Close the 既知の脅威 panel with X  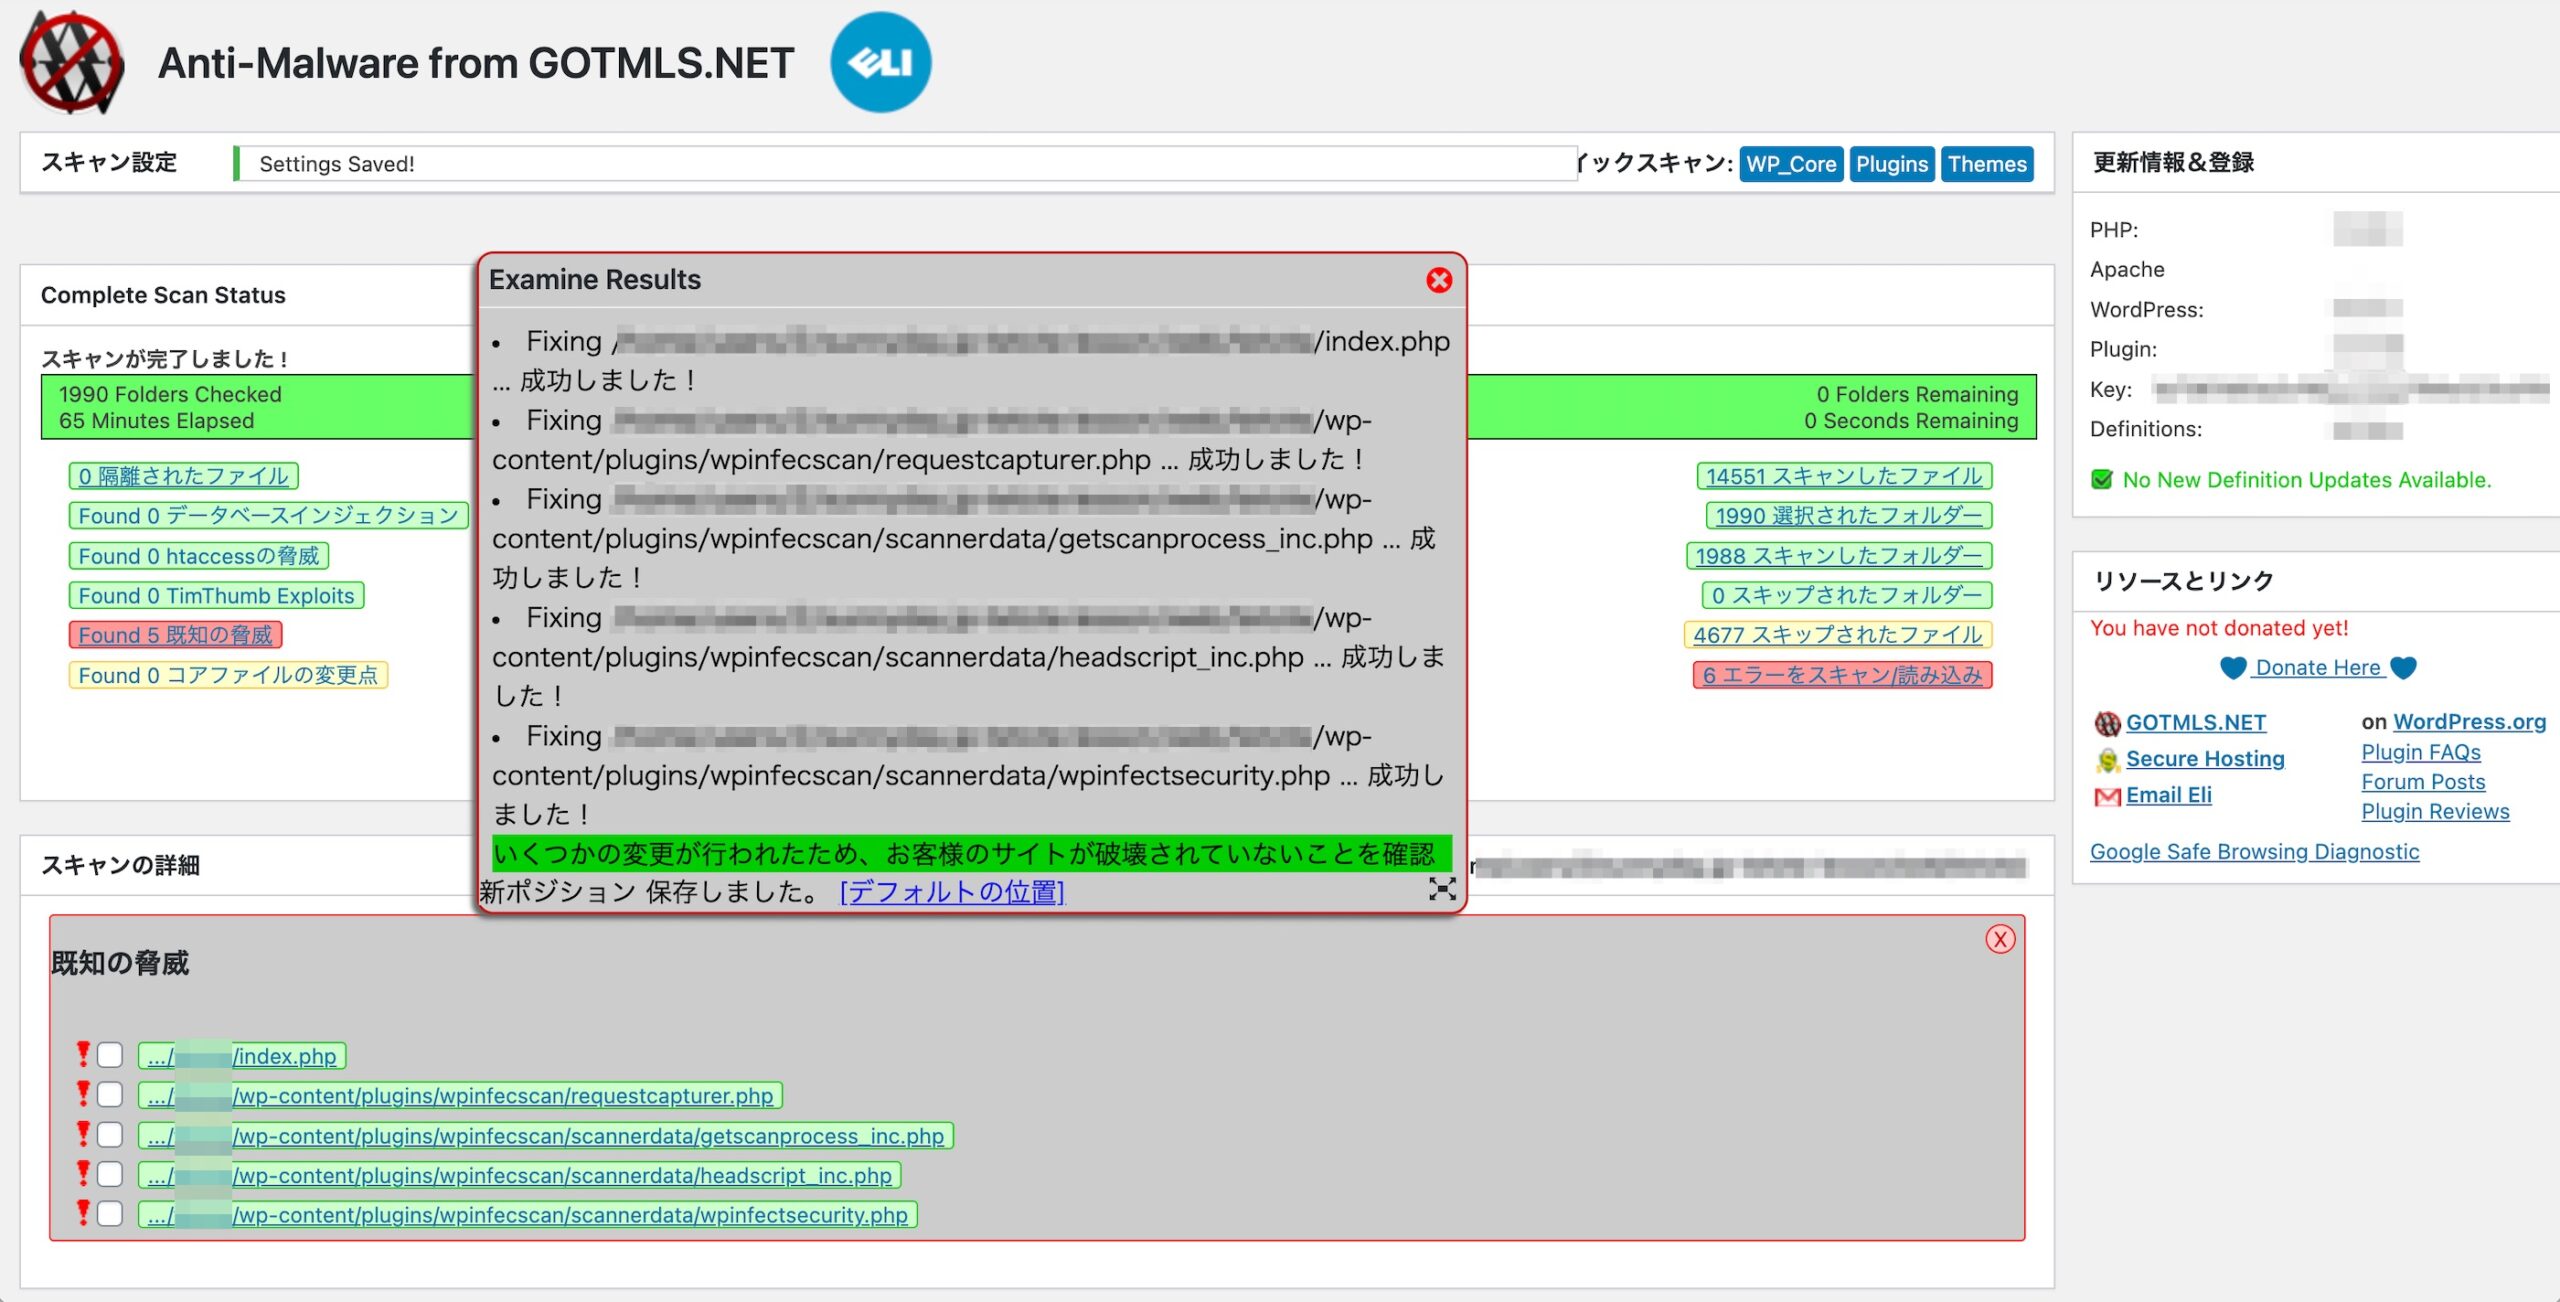[x=2000, y=939]
